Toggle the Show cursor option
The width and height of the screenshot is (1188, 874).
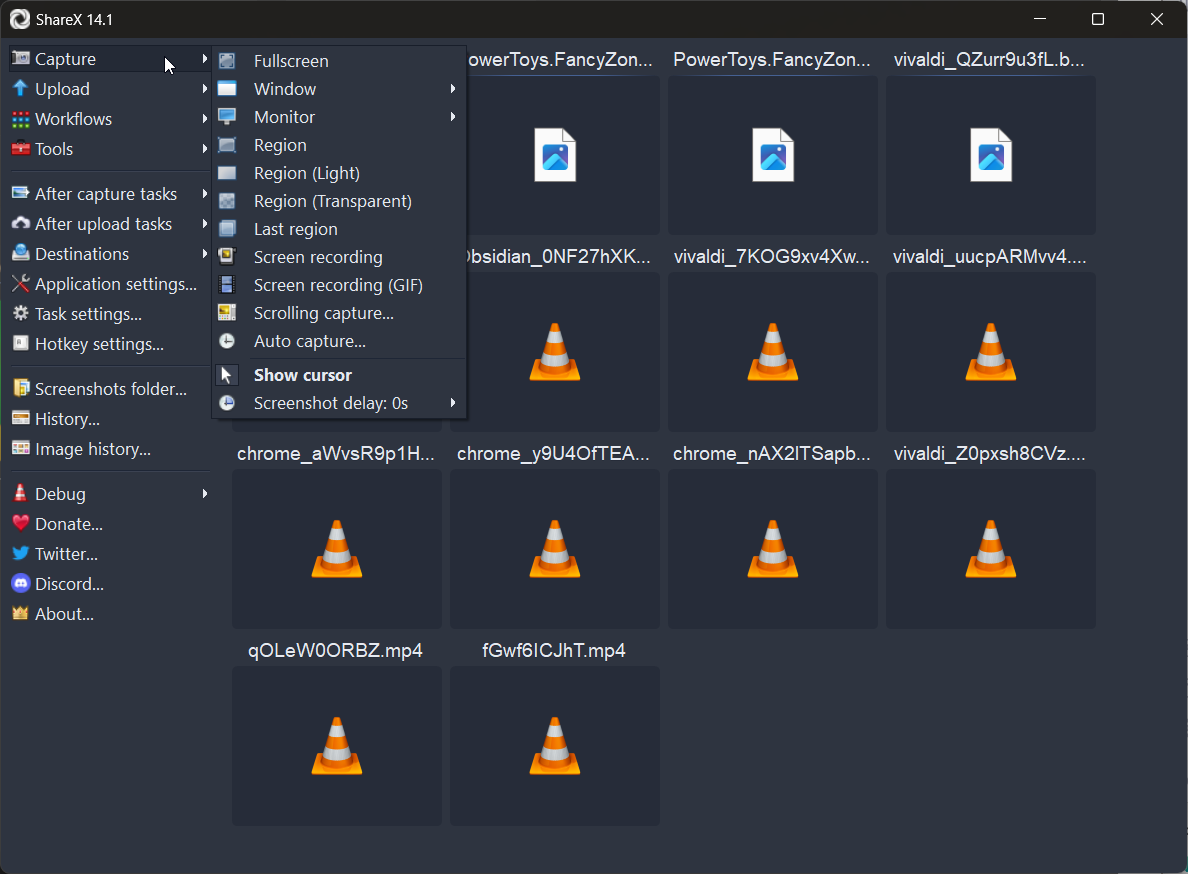click(302, 375)
